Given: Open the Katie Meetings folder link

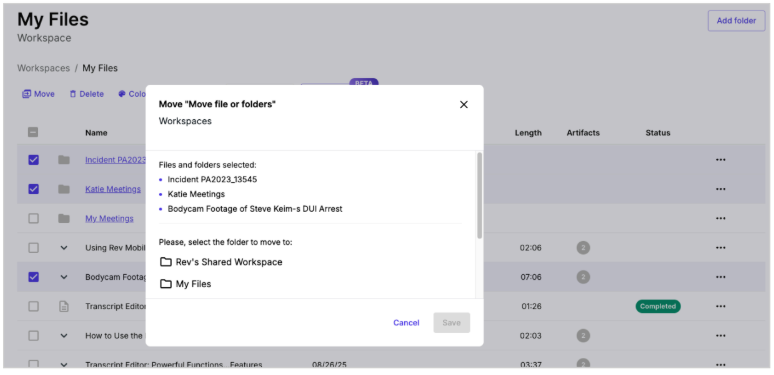Looking at the screenshot, I should click(x=113, y=189).
